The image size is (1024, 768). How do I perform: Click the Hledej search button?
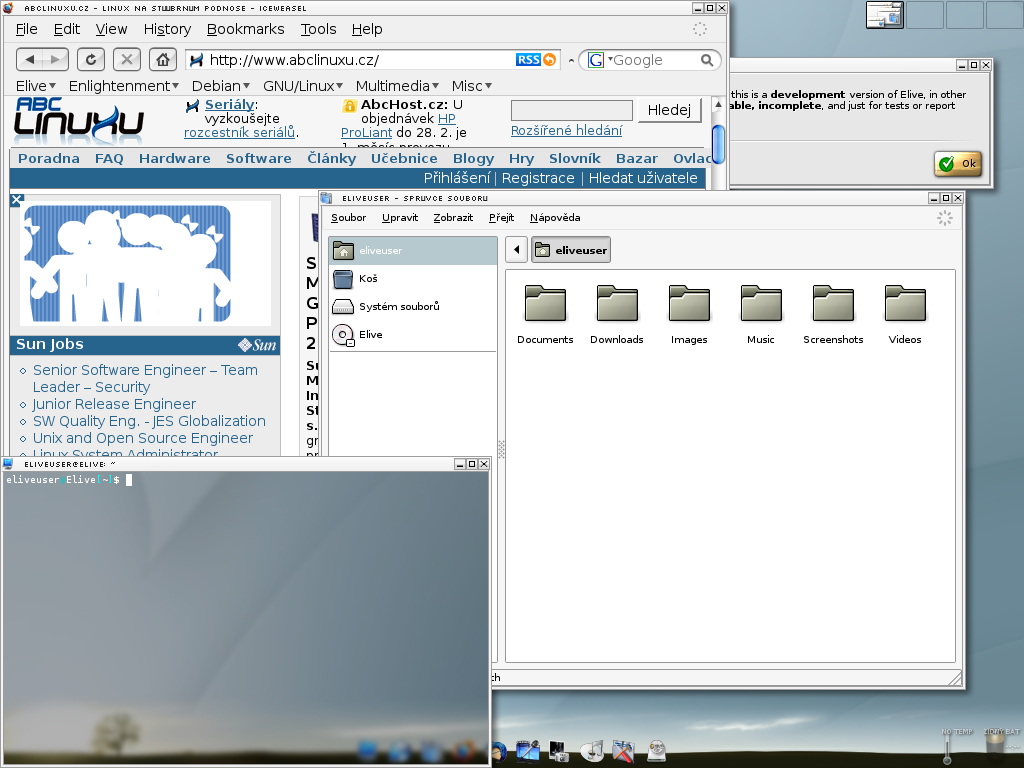tap(669, 110)
